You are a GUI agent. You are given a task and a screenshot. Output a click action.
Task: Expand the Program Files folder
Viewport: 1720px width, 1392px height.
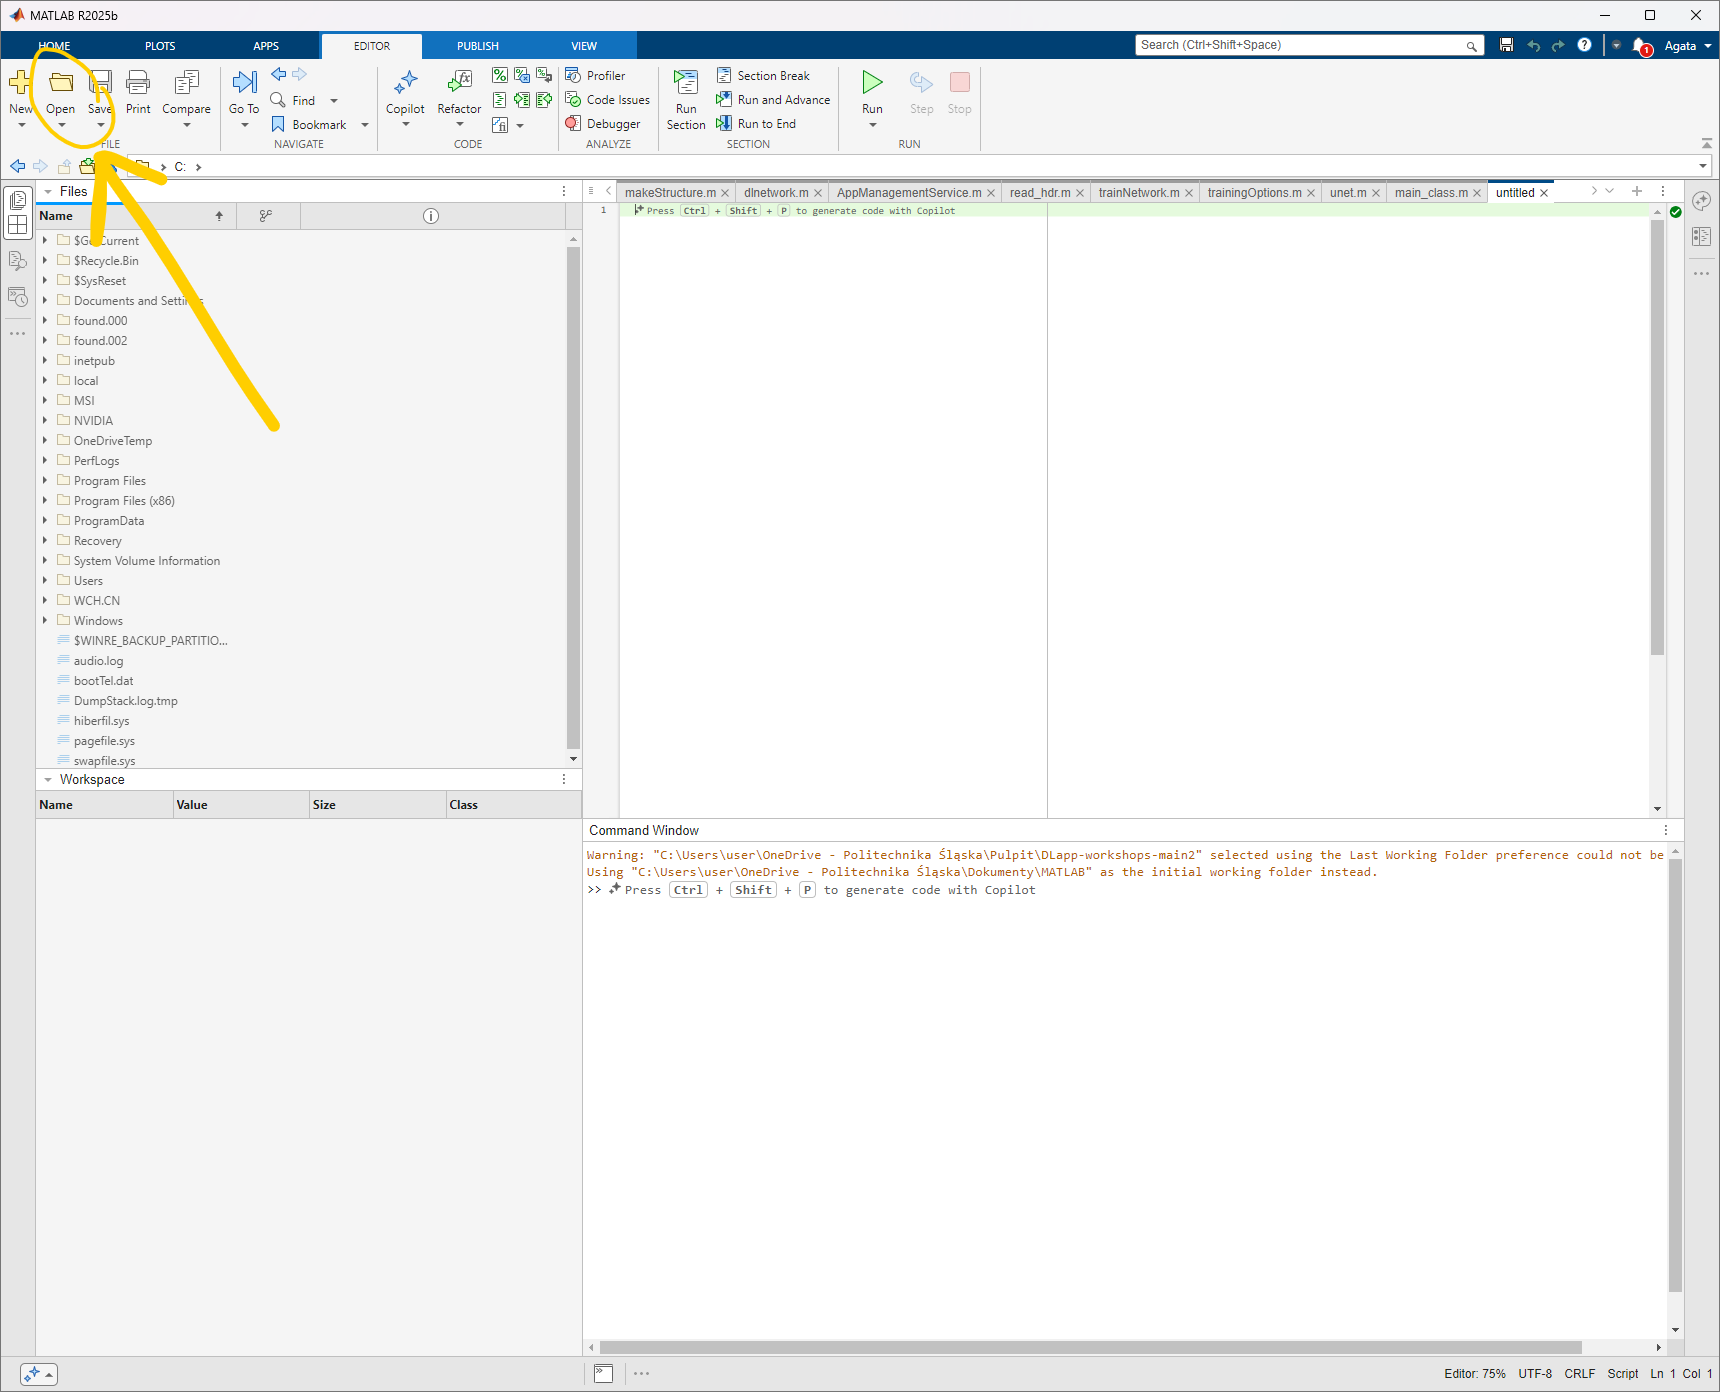(45, 481)
